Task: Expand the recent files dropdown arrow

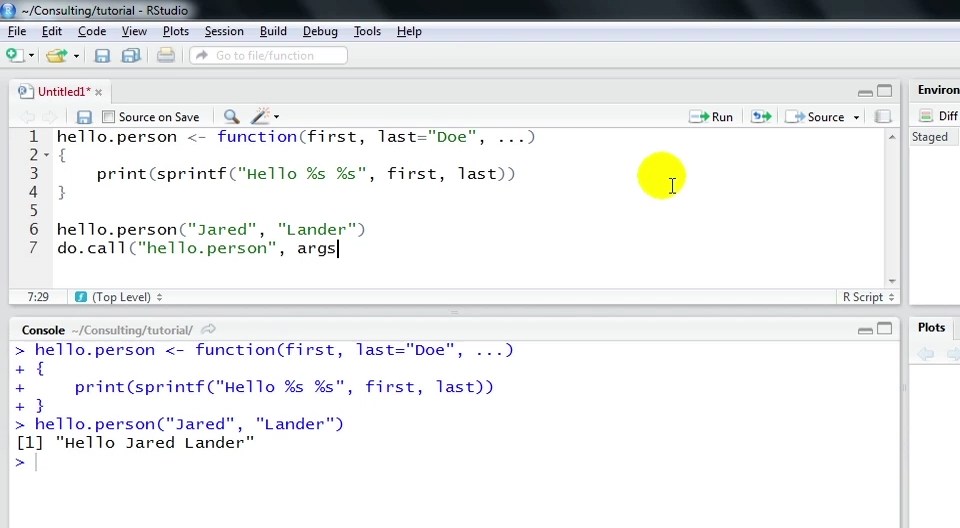Action: pos(76,56)
